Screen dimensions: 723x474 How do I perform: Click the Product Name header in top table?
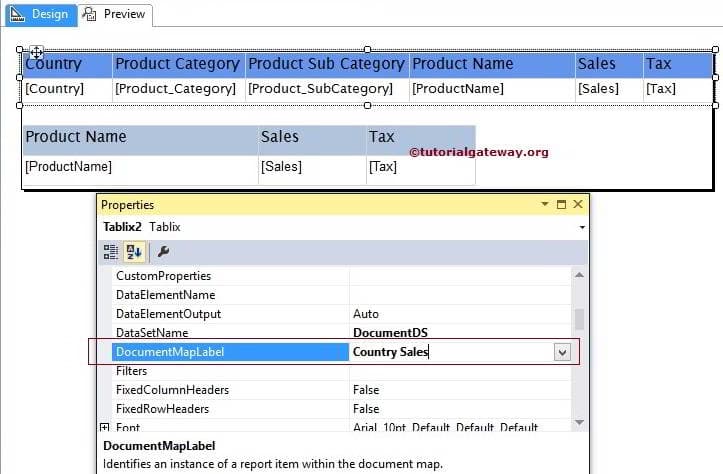point(492,65)
